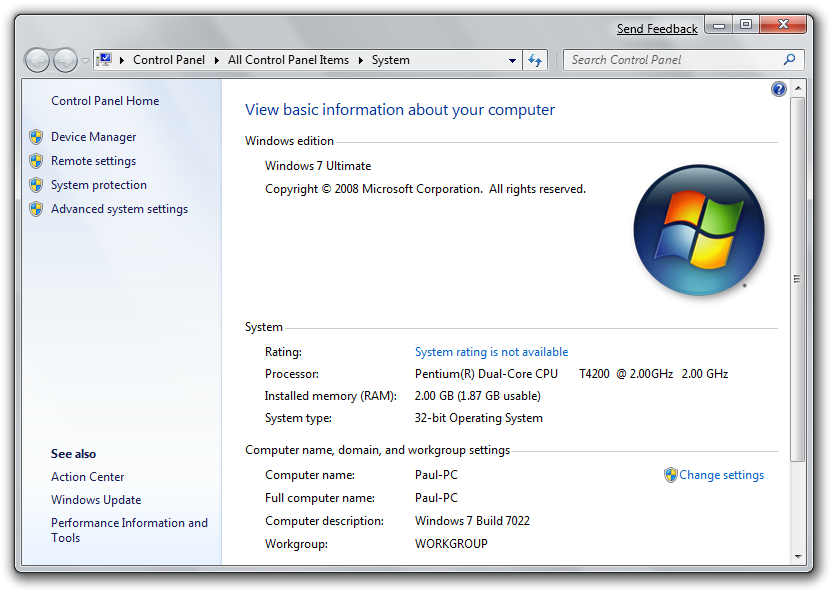Screen dimensions: 832x591
Task: Click System rating is not available link
Action: point(491,352)
